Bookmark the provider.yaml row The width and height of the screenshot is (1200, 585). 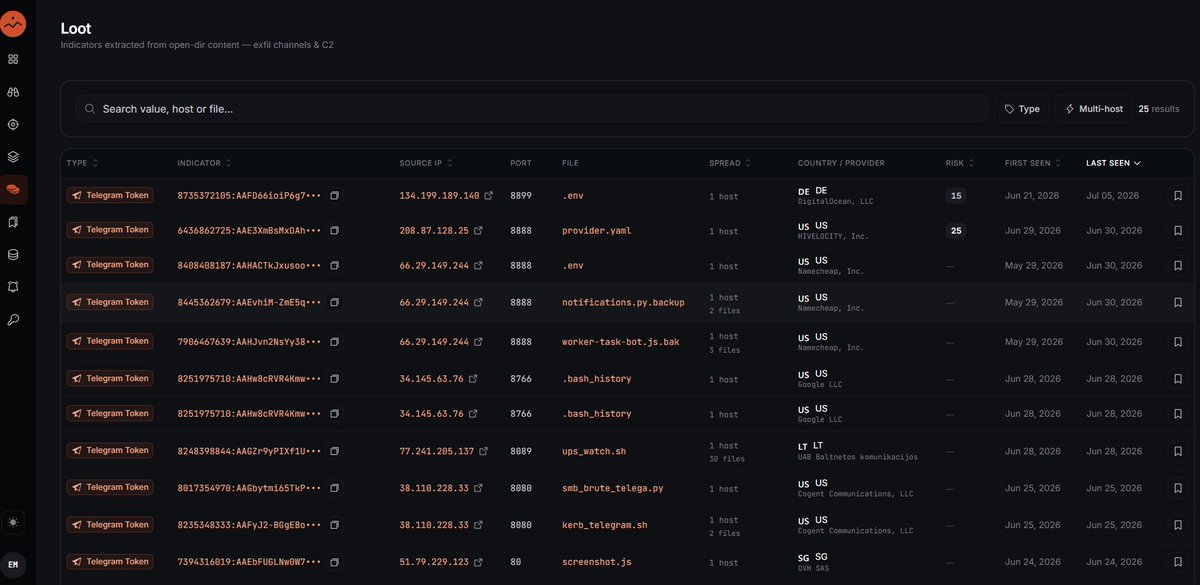click(x=1177, y=230)
